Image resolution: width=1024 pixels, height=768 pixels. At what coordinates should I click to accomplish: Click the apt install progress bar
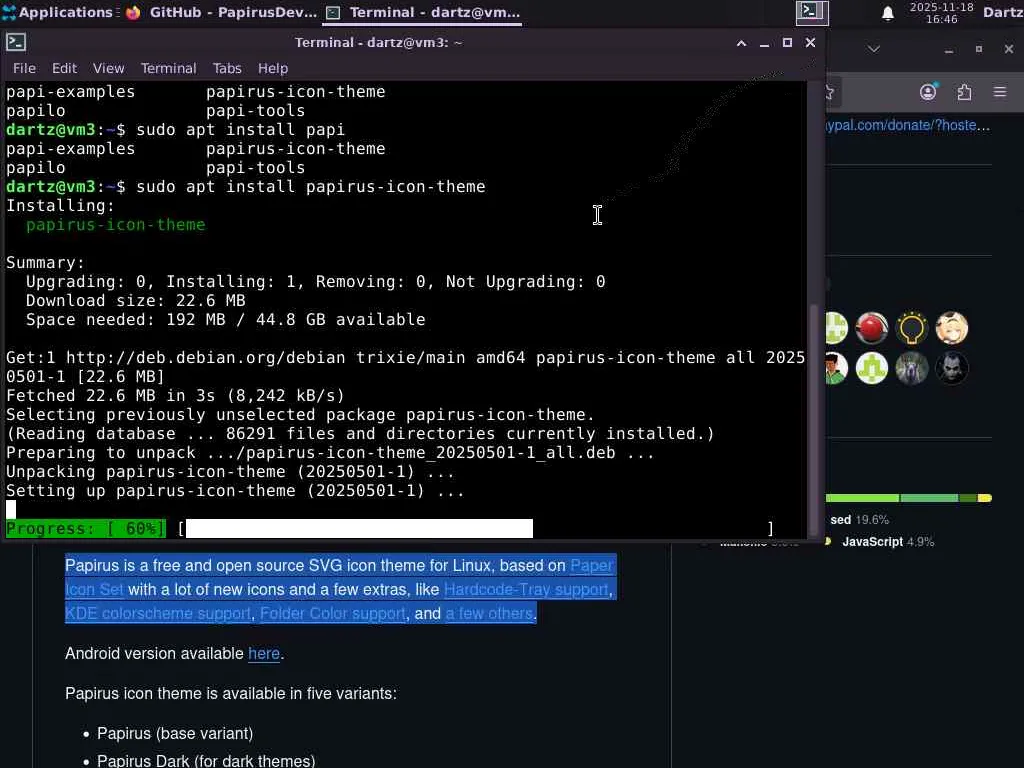pyautogui.click(x=475, y=528)
